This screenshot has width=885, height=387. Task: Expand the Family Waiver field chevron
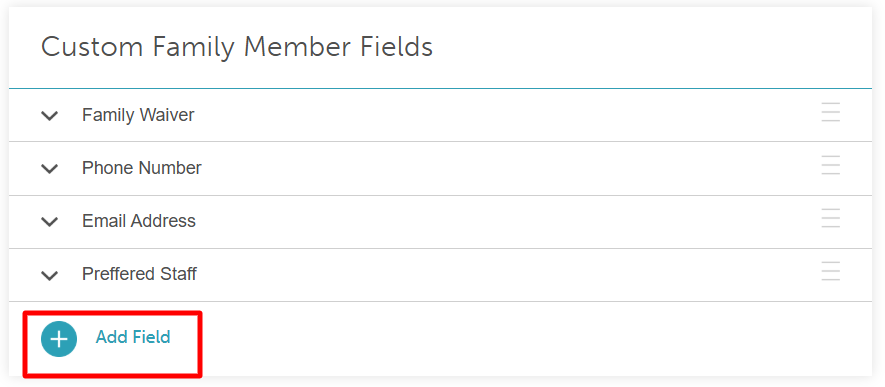point(50,116)
